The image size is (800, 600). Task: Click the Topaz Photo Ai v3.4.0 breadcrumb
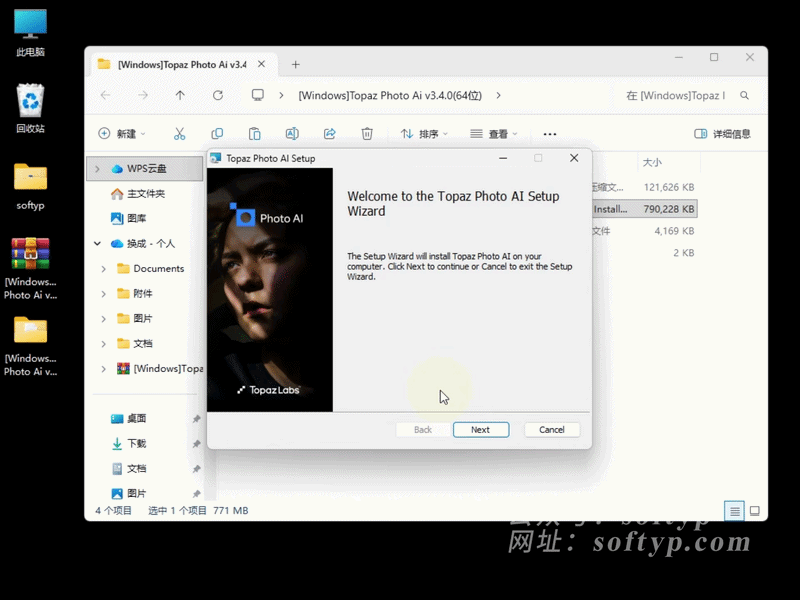pos(390,95)
